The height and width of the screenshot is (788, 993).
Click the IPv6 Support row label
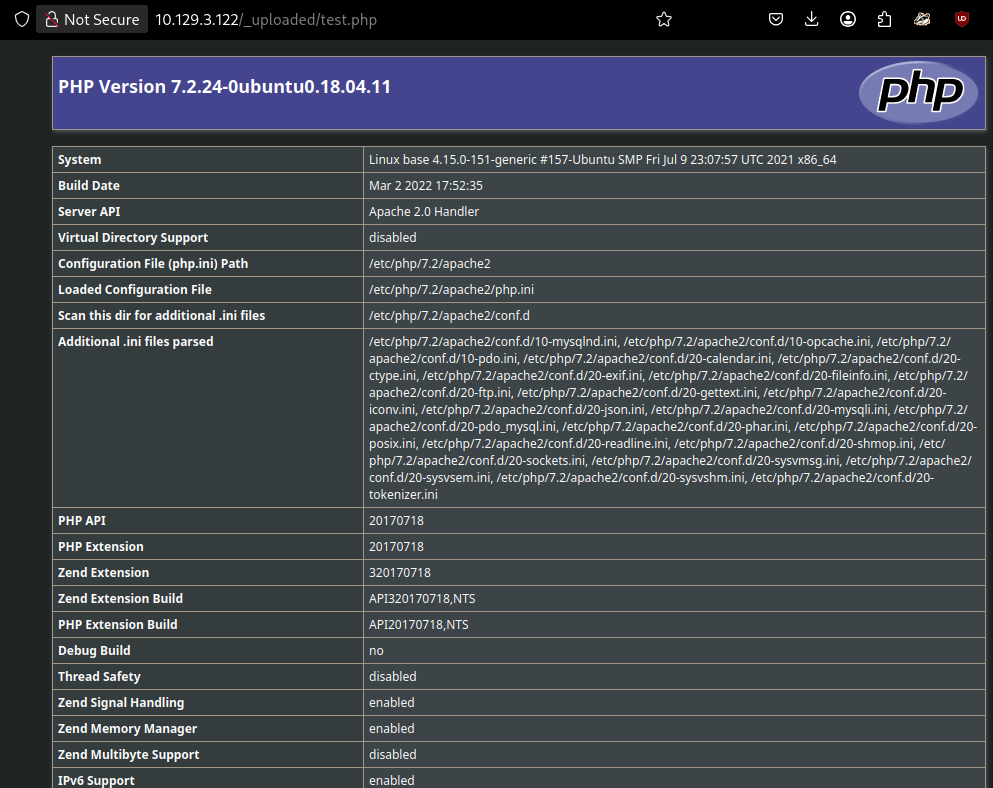(96, 780)
